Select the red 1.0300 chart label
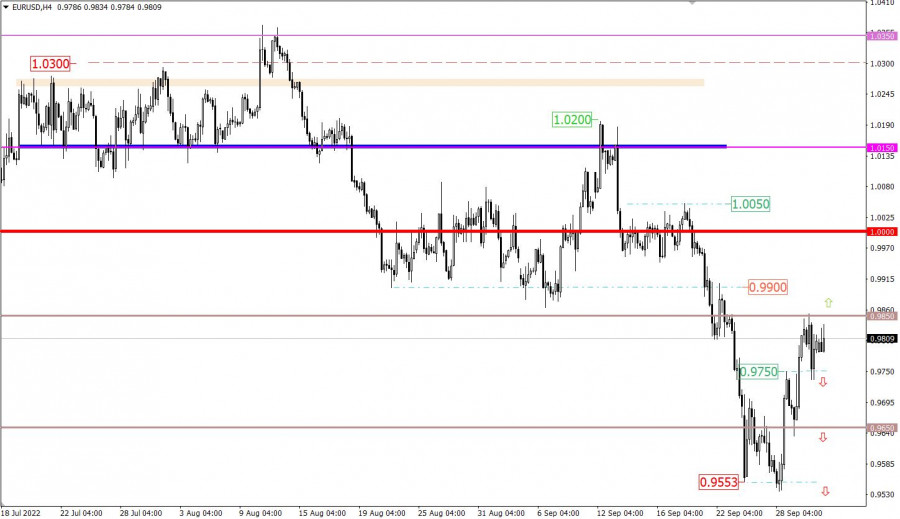 (51, 64)
